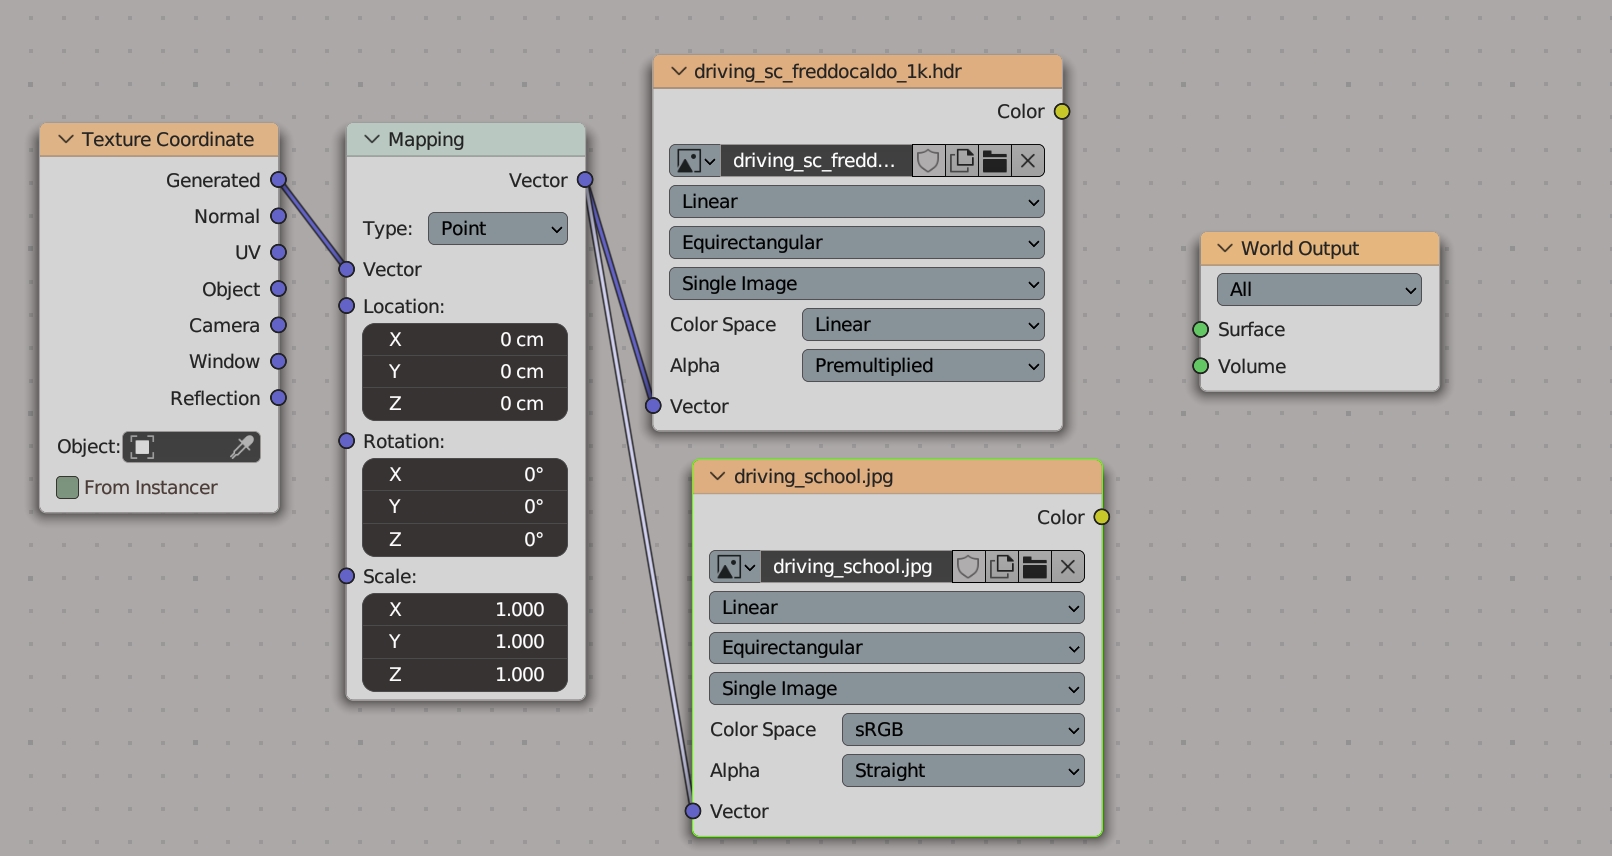Enable the From Instancer checkbox
Image resolution: width=1612 pixels, height=856 pixels.
(68, 488)
